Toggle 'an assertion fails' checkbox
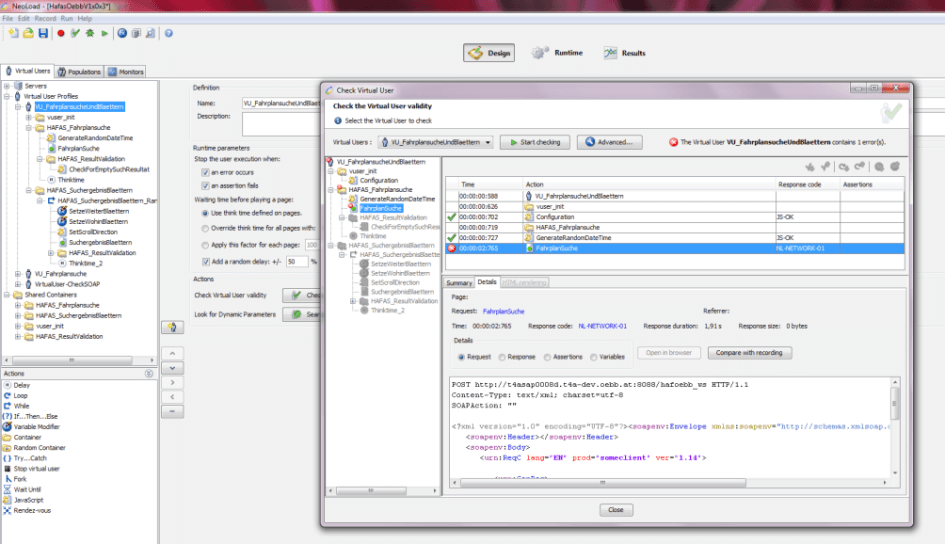This screenshot has height=544, width=945. (204, 186)
